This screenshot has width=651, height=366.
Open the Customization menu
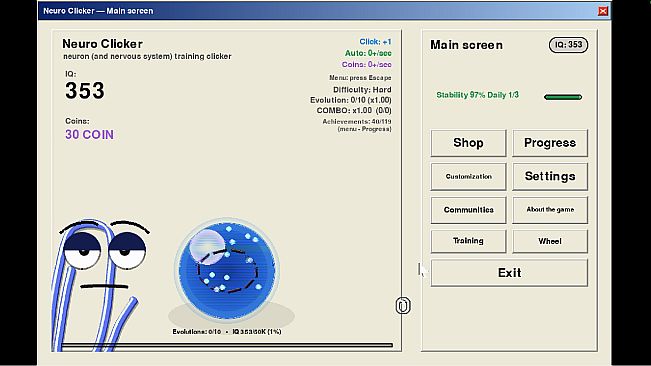point(468,176)
